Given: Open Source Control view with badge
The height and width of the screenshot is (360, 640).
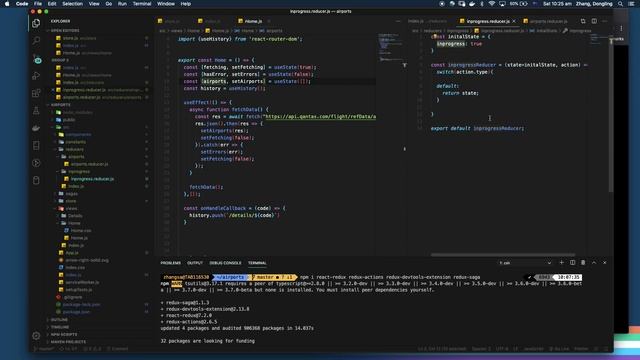Looking at the screenshot, I should pos(36,59).
